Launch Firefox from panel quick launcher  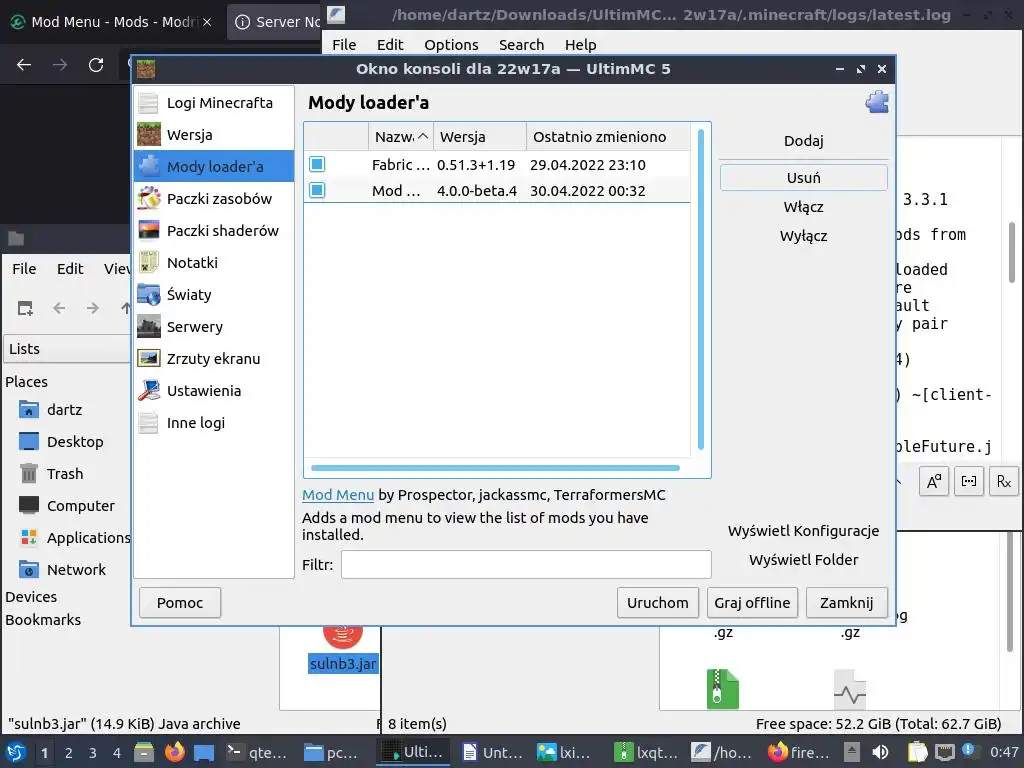(x=174, y=752)
